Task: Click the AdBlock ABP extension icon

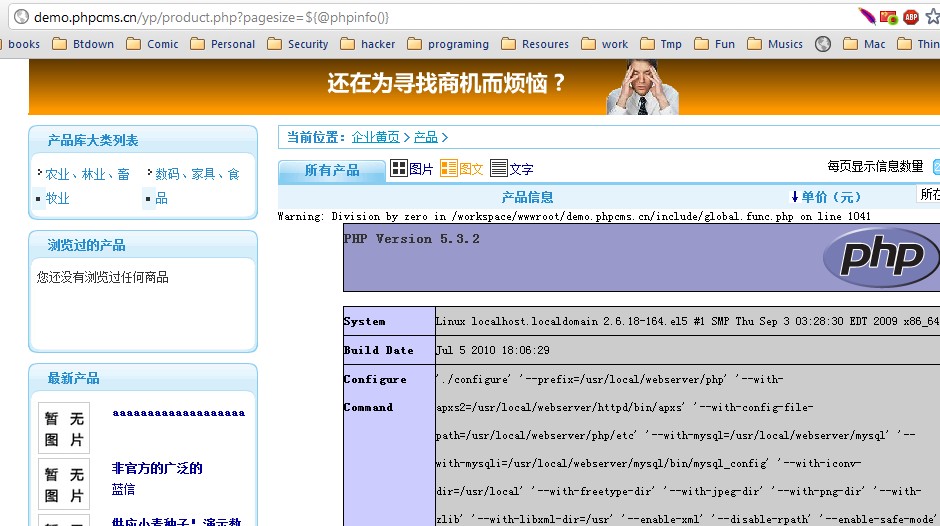Action: [x=911, y=17]
